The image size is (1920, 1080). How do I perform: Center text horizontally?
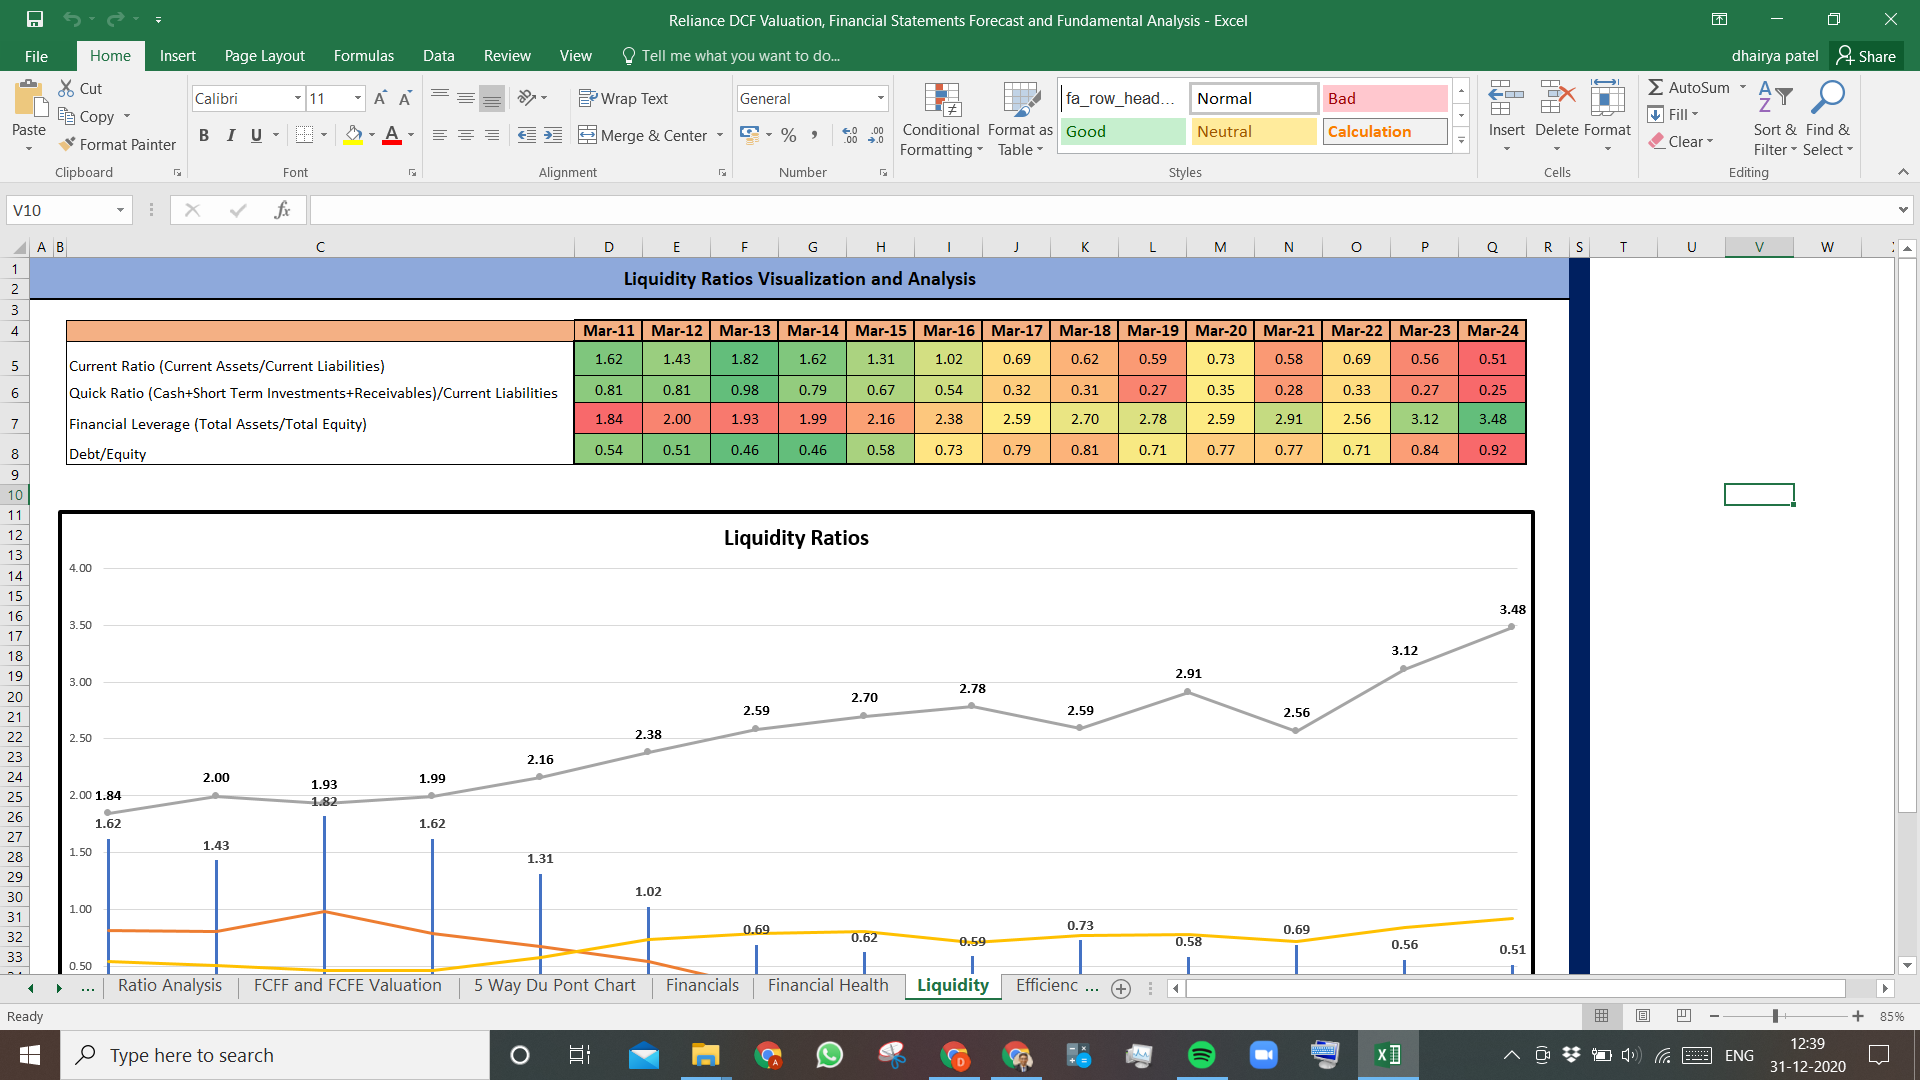(x=466, y=135)
